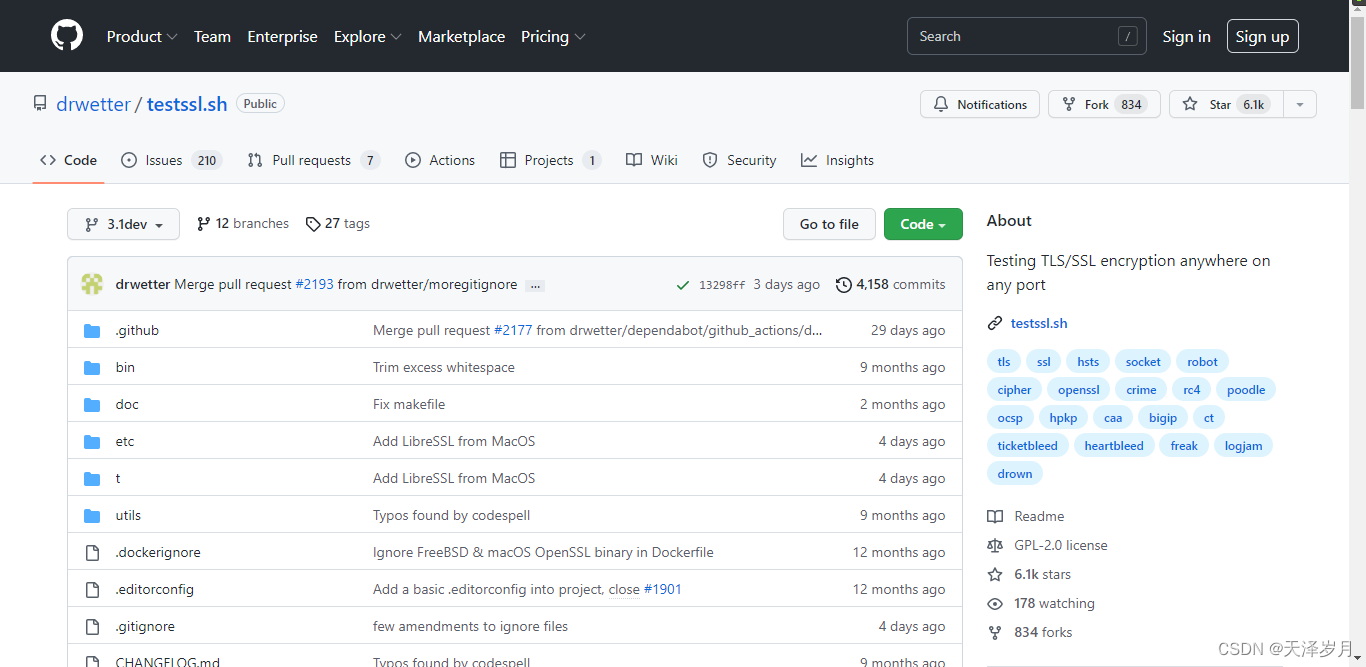Open the .dockerignore file name
The width and height of the screenshot is (1366, 667).
158,552
